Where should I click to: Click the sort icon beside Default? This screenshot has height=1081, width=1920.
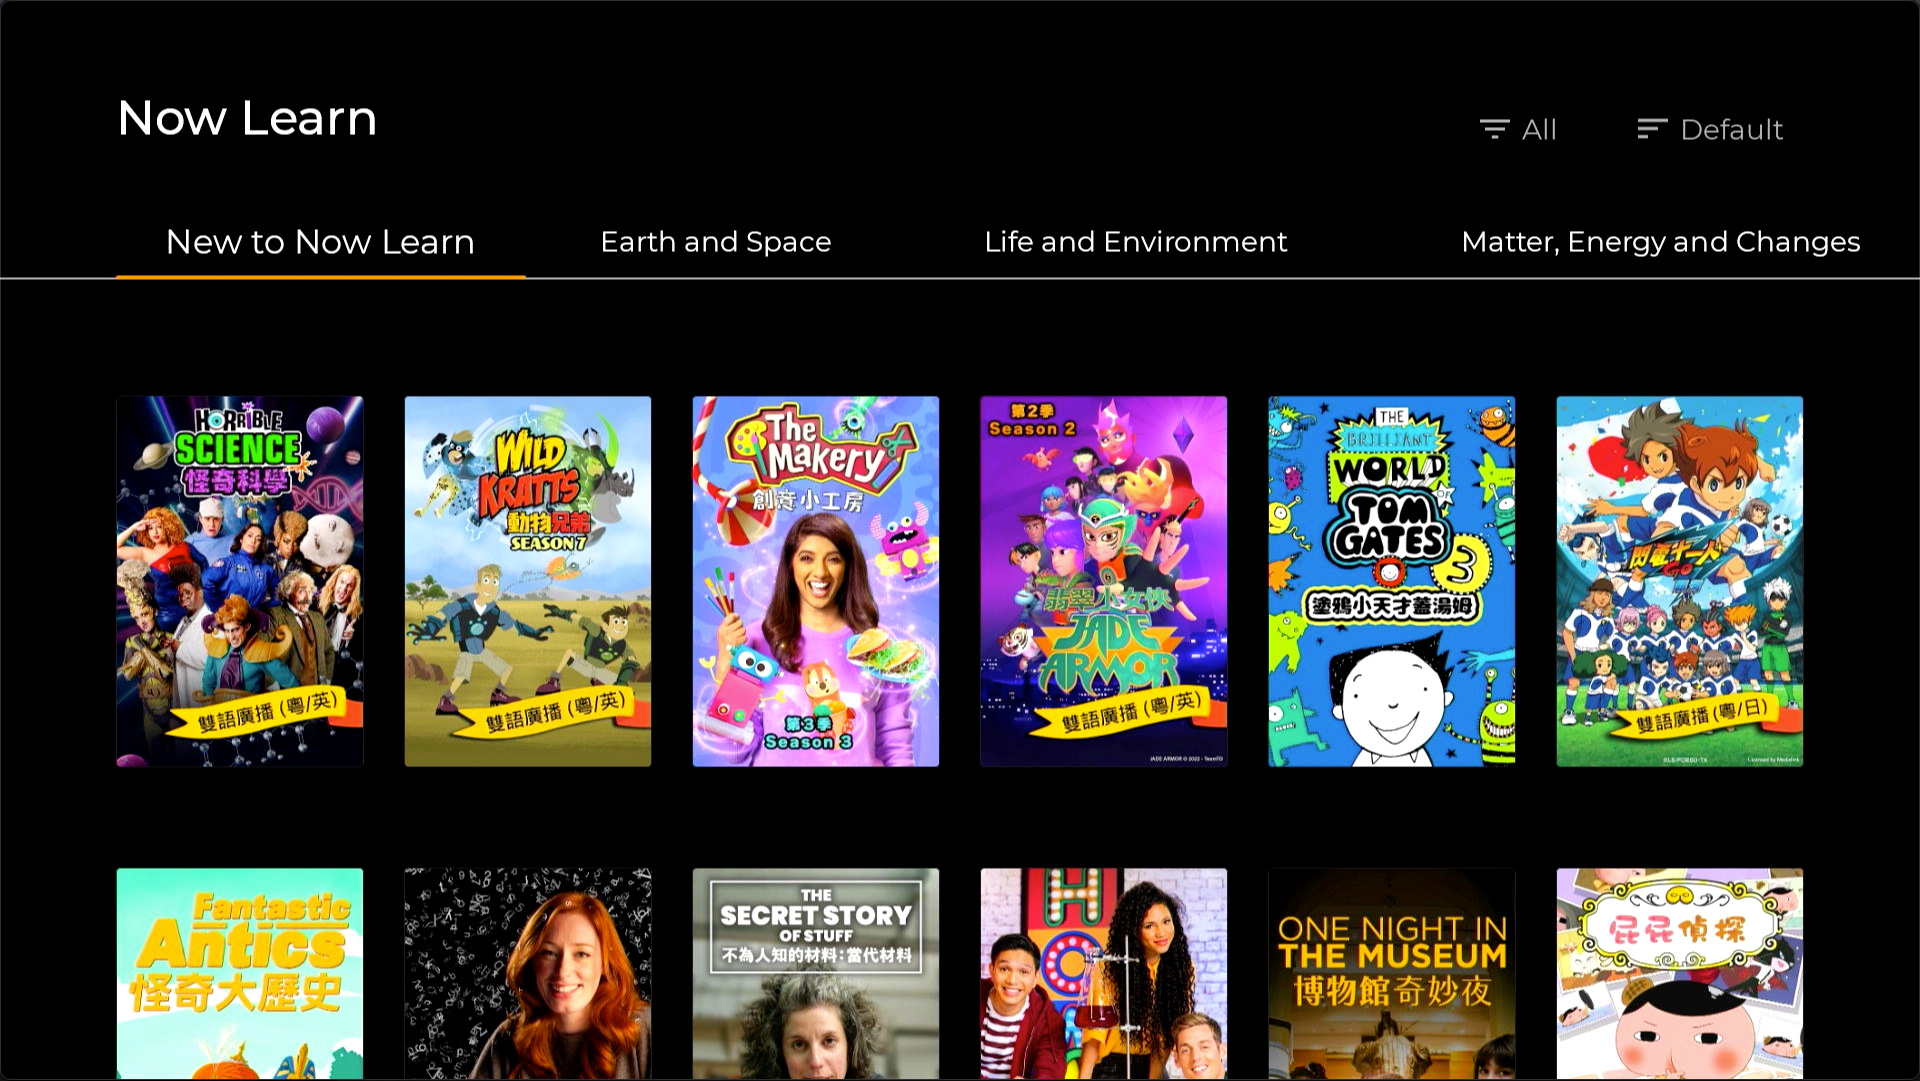[1651, 129]
